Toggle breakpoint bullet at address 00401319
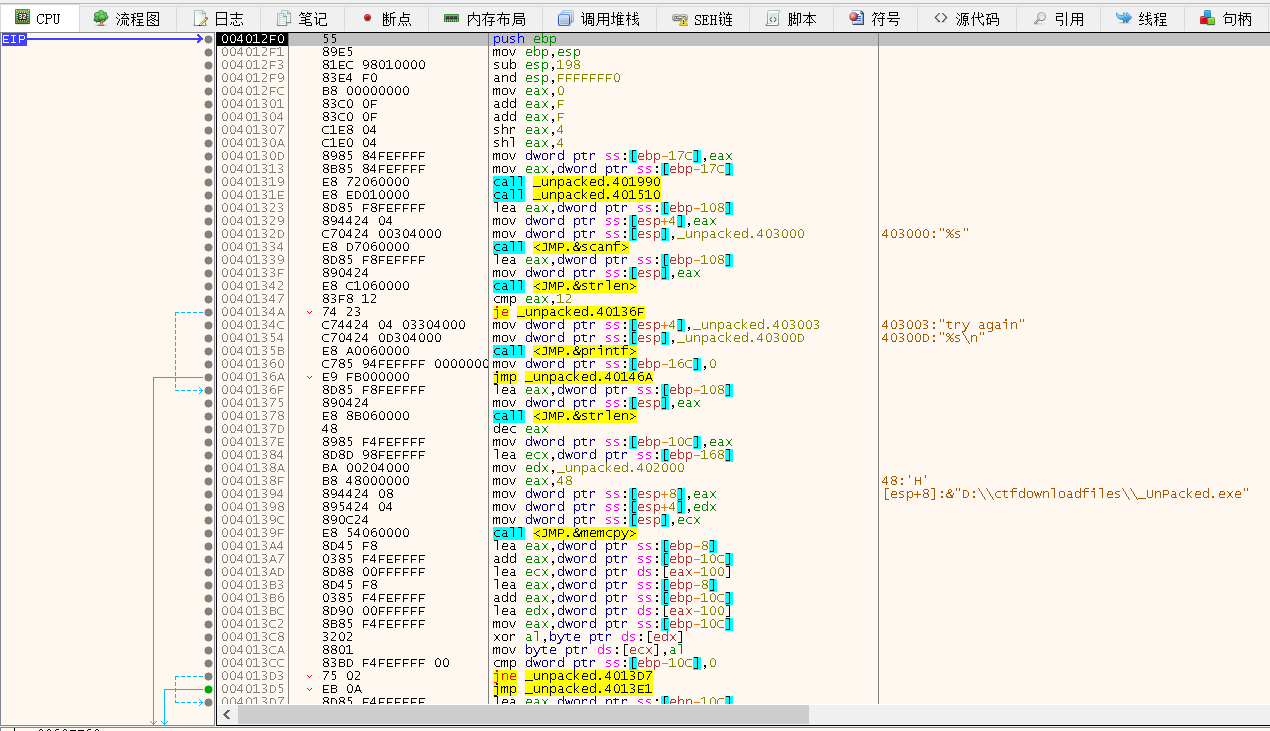The width and height of the screenshot is (1270, 731). tap(208, 182)
